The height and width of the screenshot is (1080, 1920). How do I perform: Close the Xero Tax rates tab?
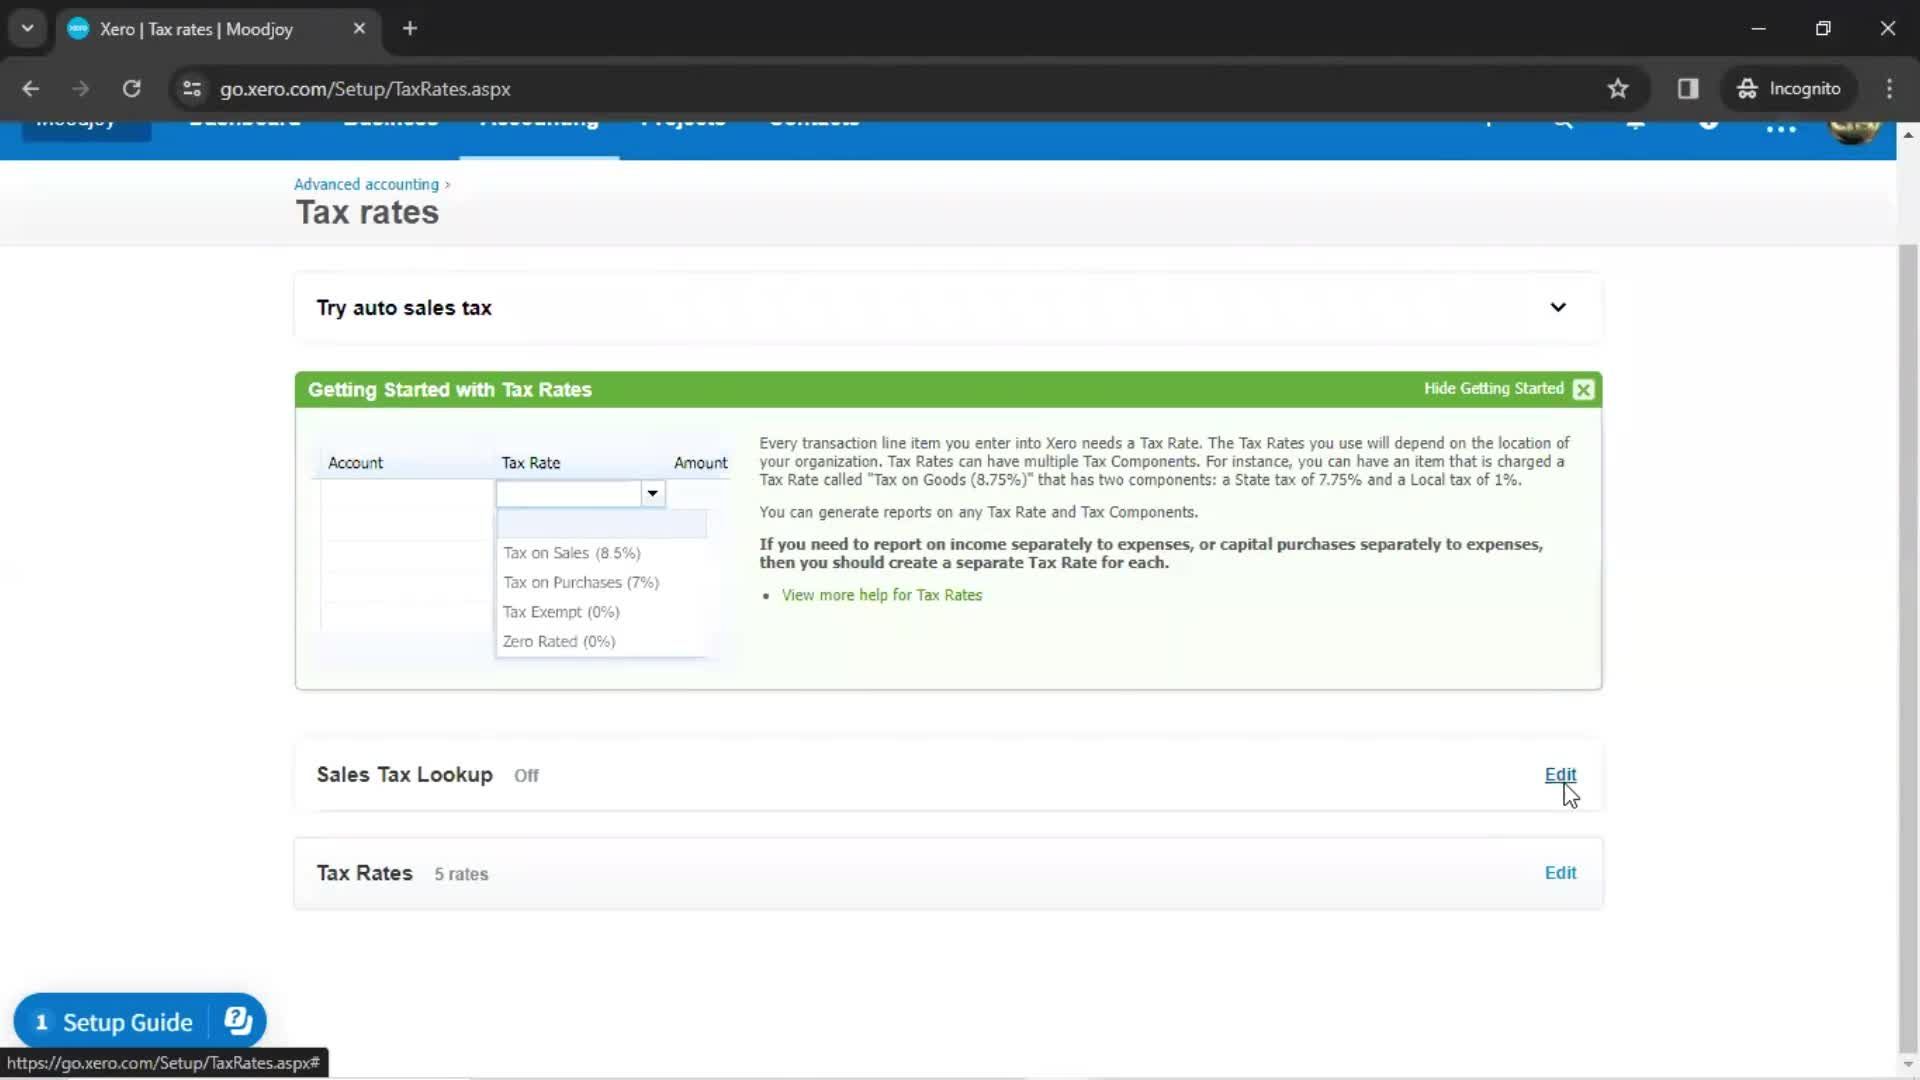tap(359, 28)
